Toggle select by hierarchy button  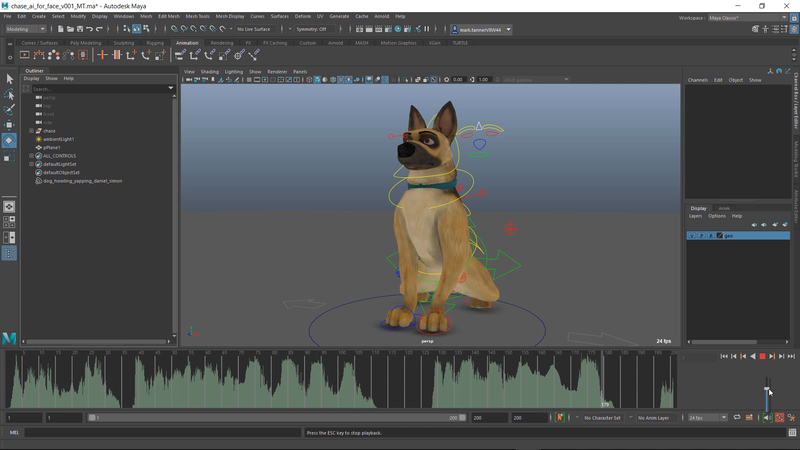[x=127, y=29]
